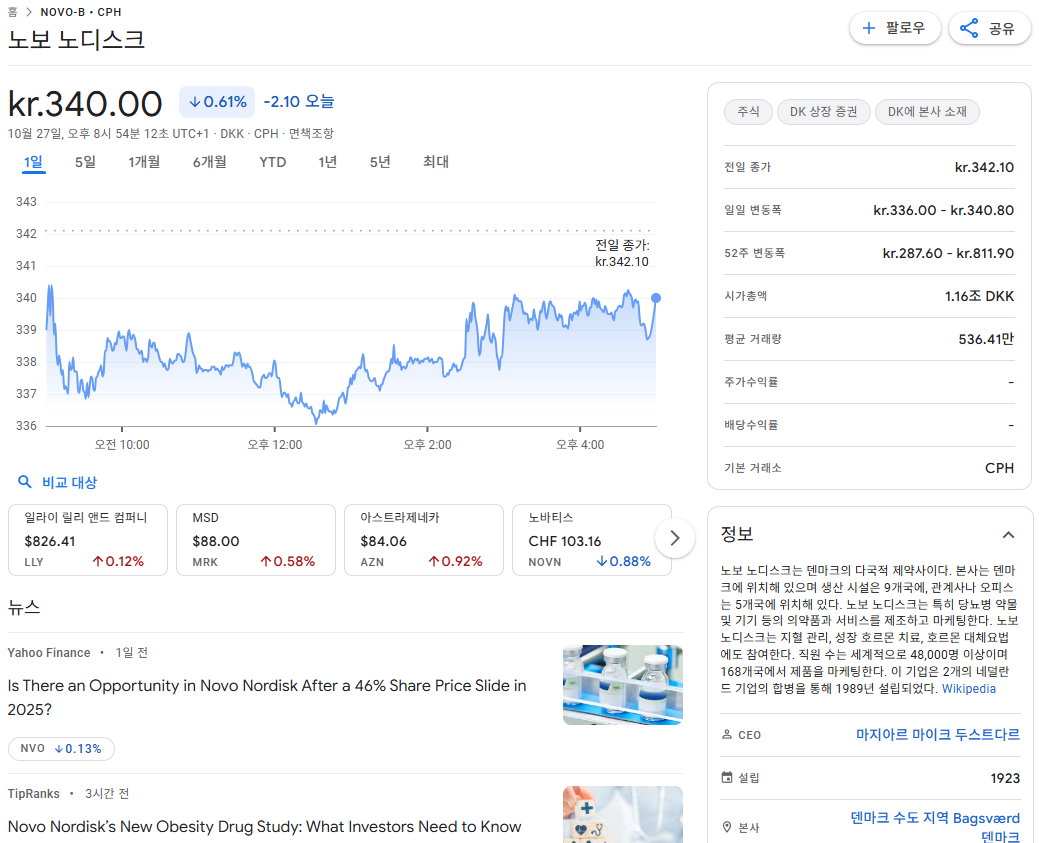Click the TipRanks article thumbnail image
The width and height of the screenshot is (1039, 843).
tap(622, 815)
